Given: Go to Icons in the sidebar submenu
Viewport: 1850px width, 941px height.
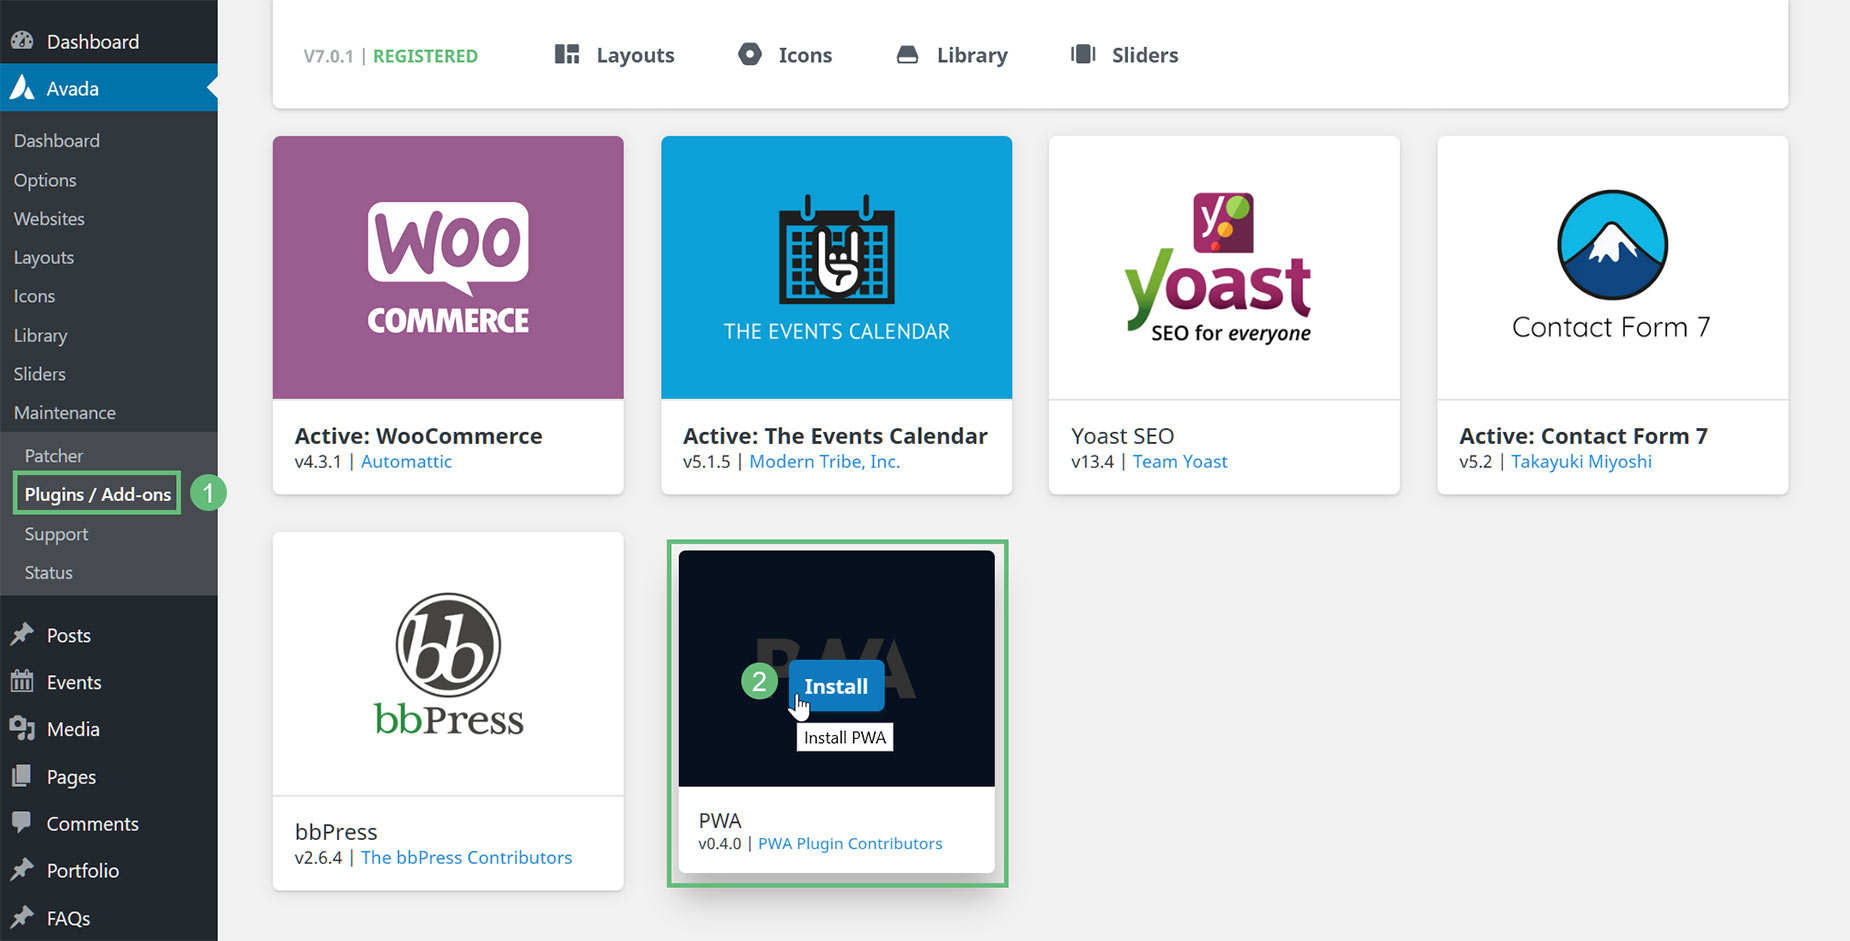Looking at the screenshot, I should [34, 296].
